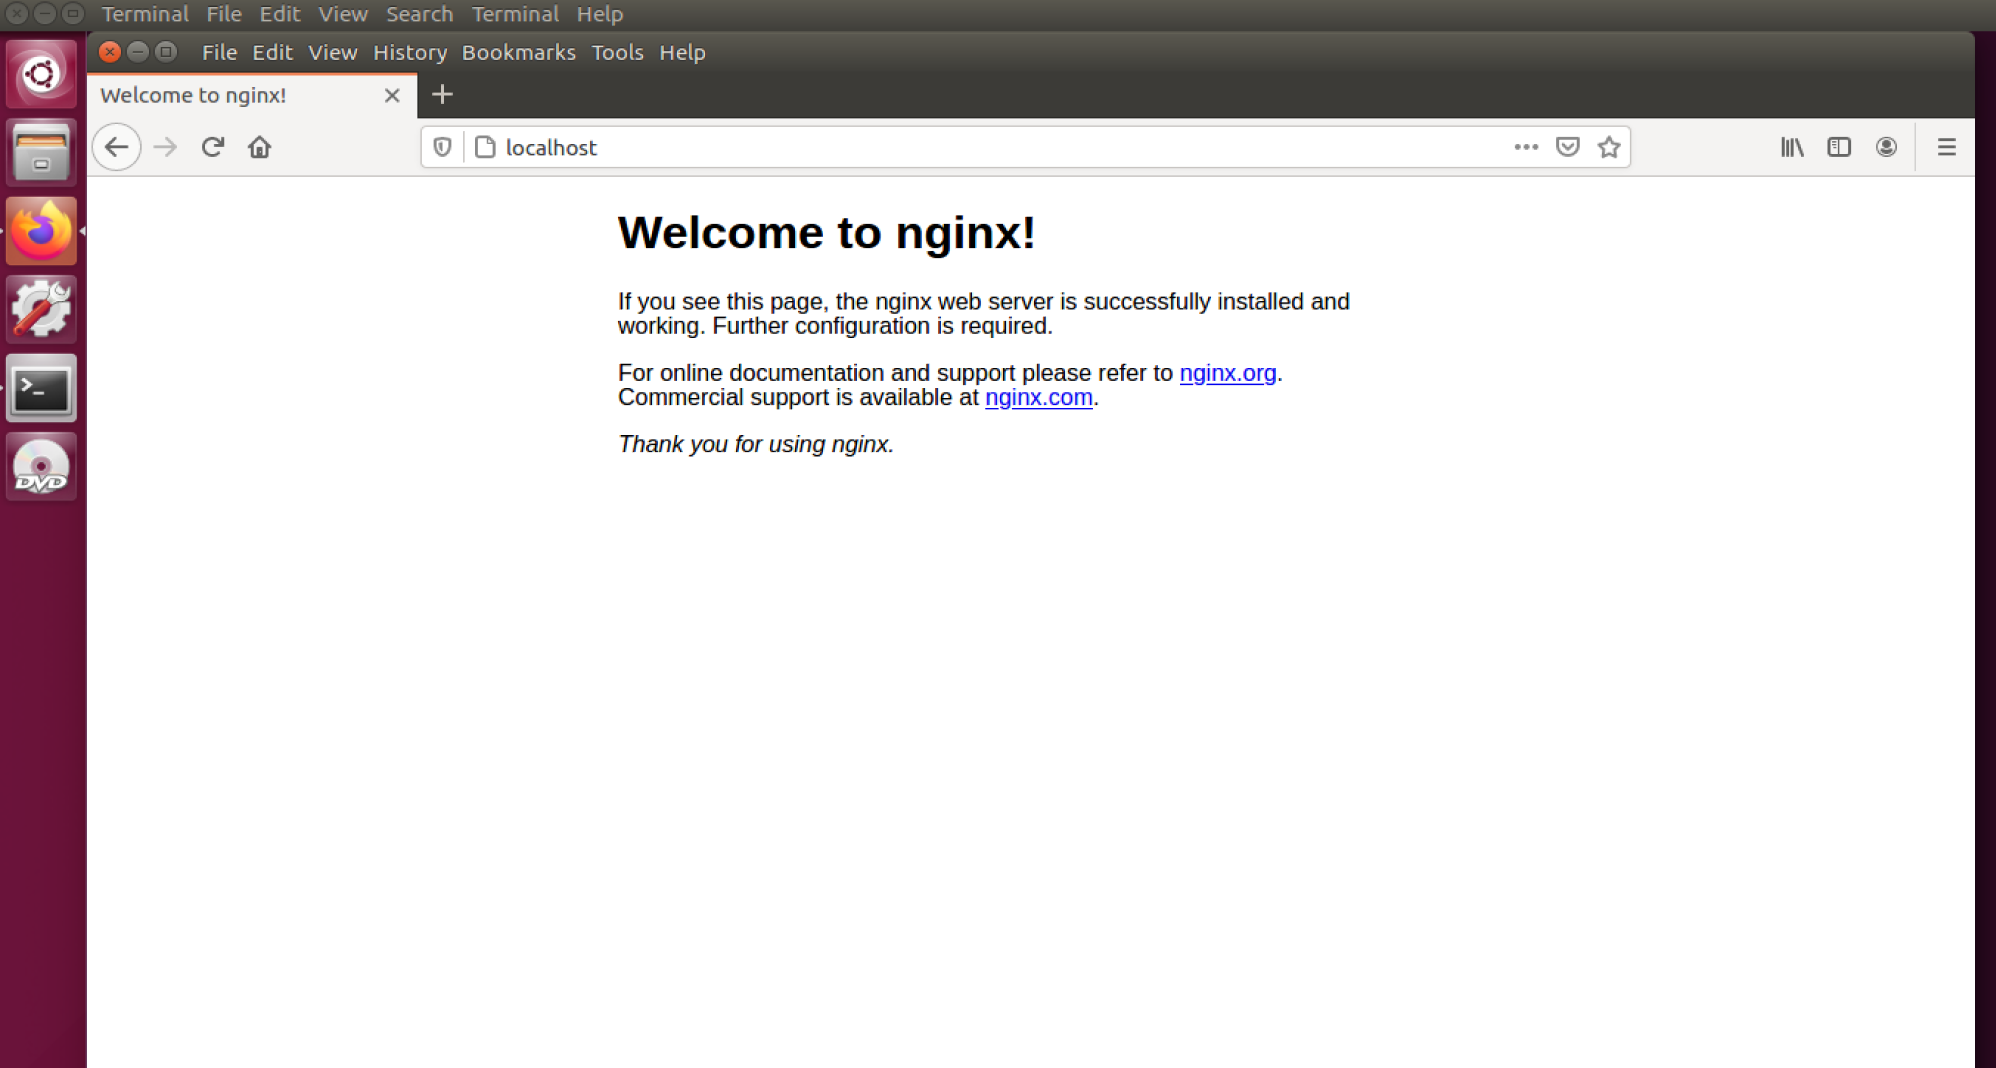The image size is (1996, 1068).
Task: Open a new tab
Action: (442, 94)
